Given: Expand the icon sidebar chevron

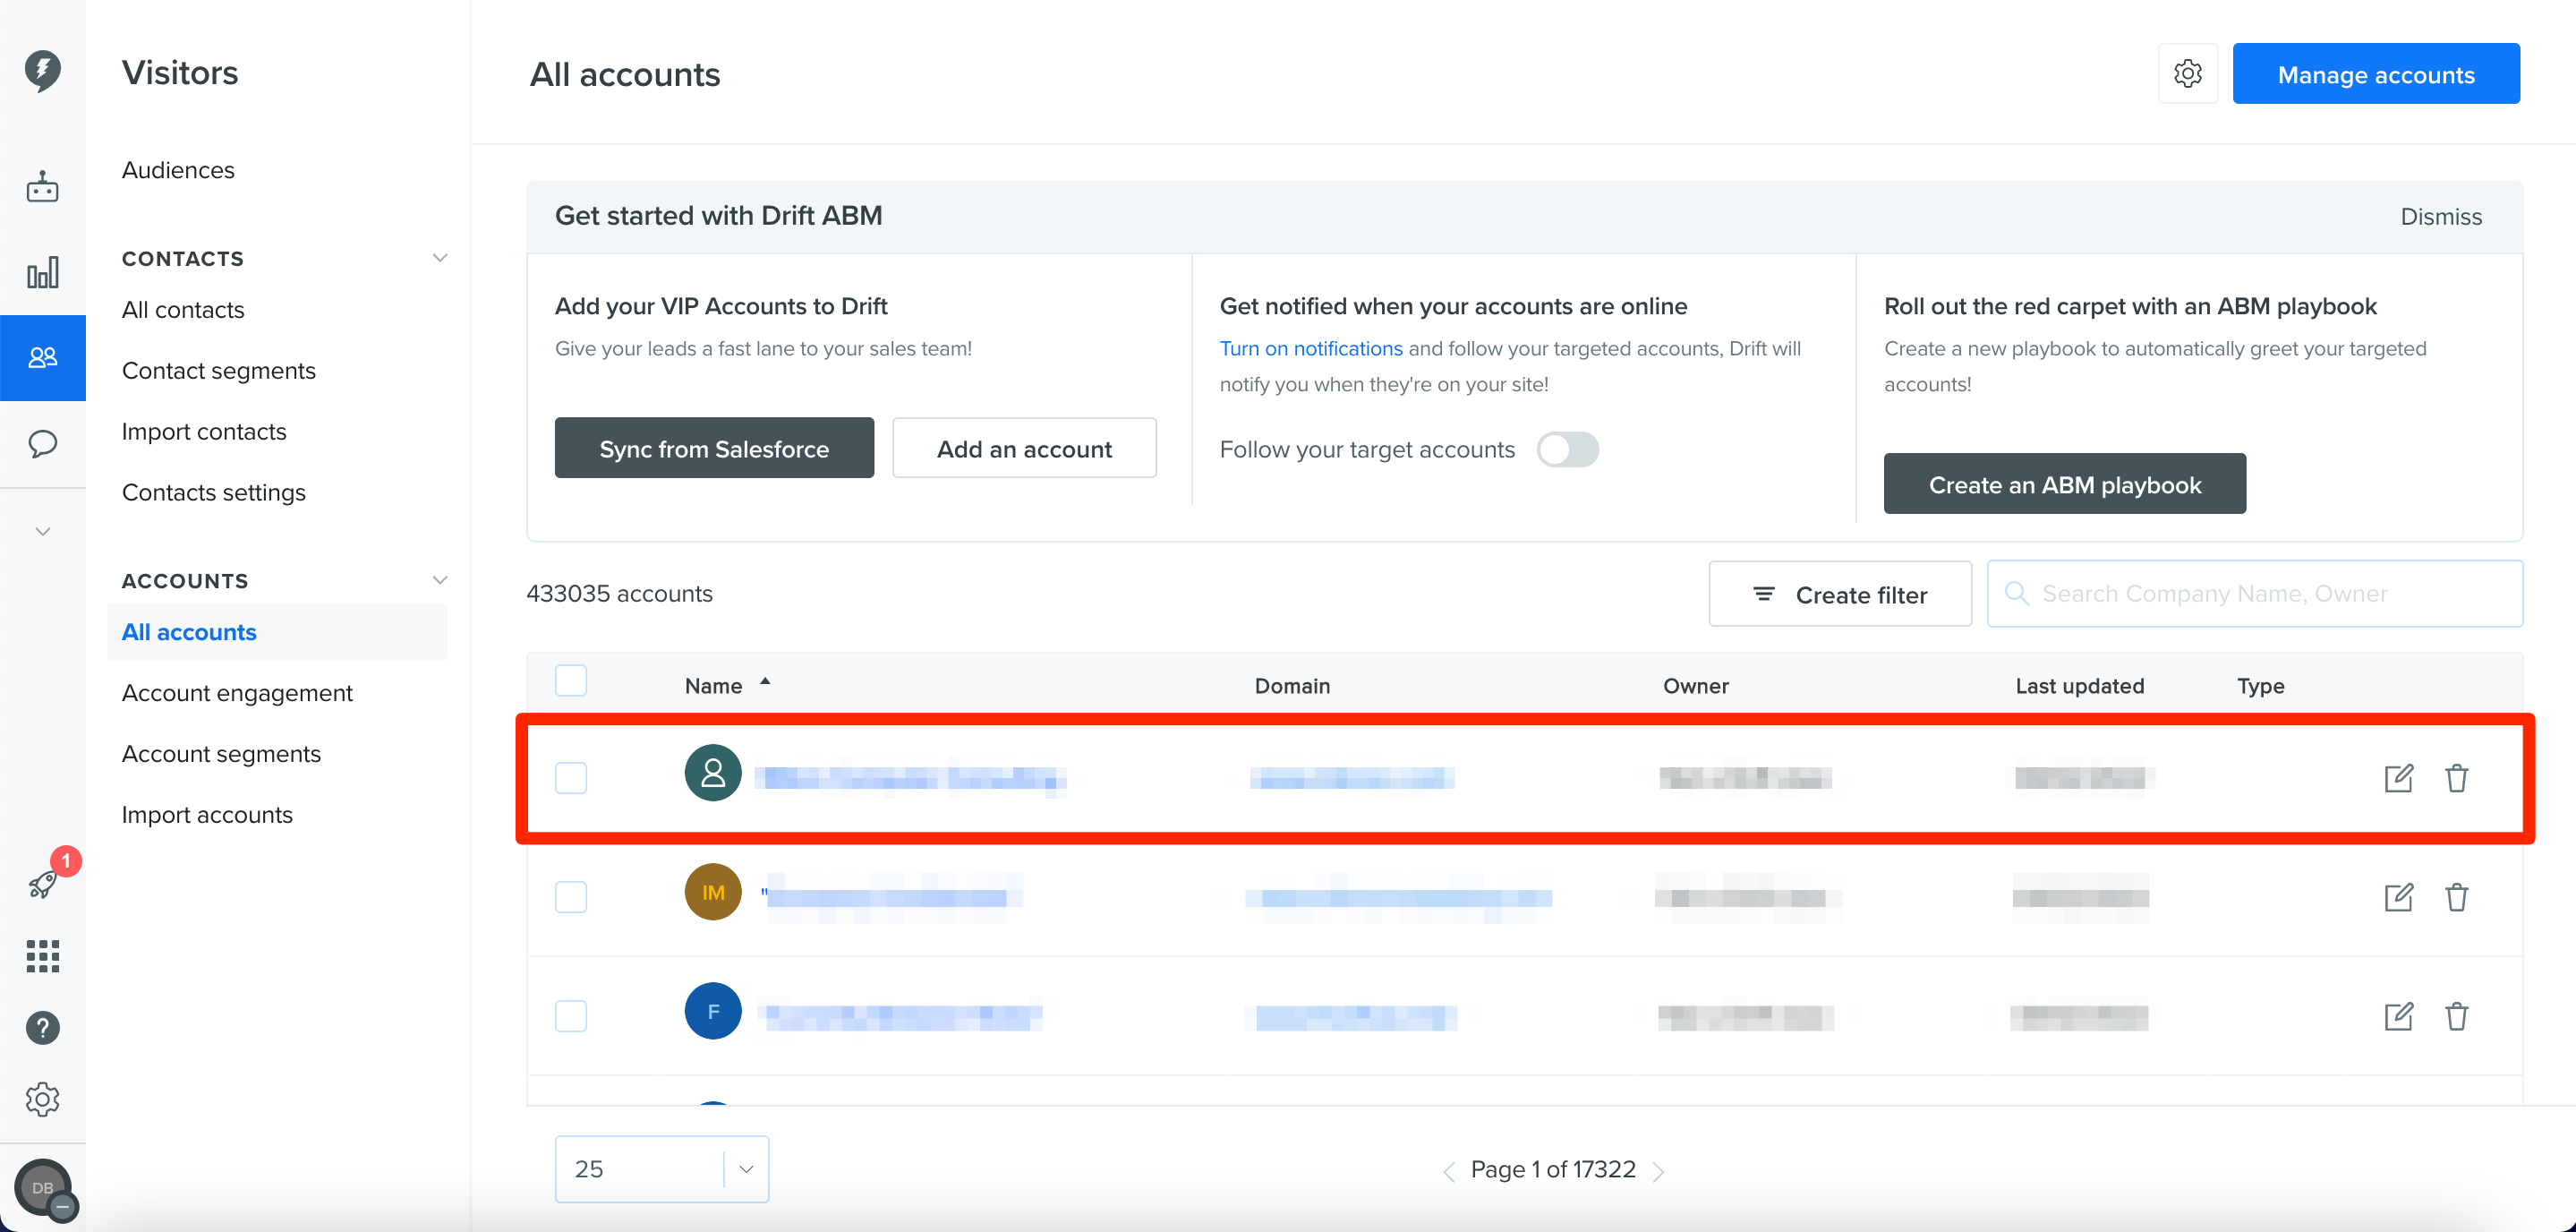Looking at the screenshot, I should 42,531.
